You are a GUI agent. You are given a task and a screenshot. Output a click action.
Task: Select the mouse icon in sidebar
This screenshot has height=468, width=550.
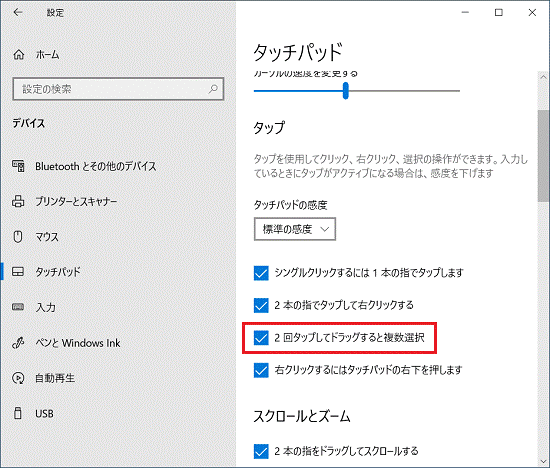tap(18, 237)
